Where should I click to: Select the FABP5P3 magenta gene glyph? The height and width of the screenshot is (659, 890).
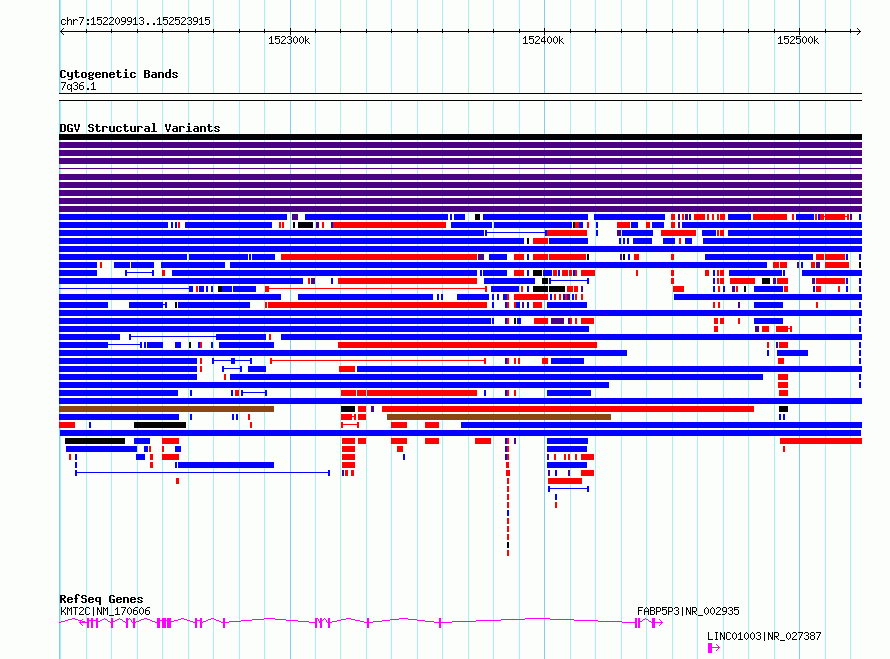[649, 623]
